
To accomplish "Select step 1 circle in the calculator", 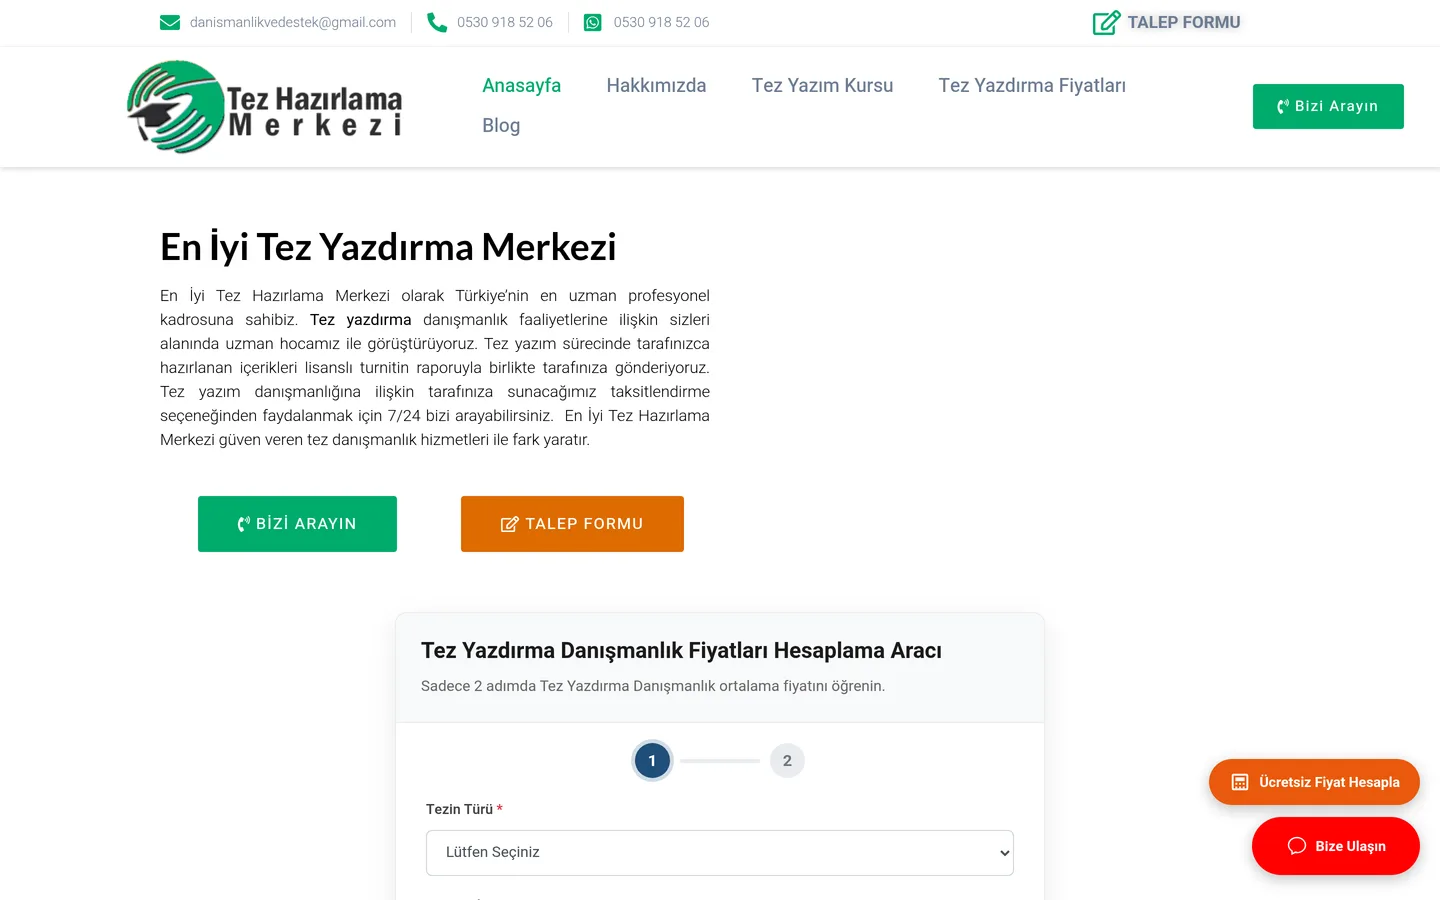I will pos(652,761).
